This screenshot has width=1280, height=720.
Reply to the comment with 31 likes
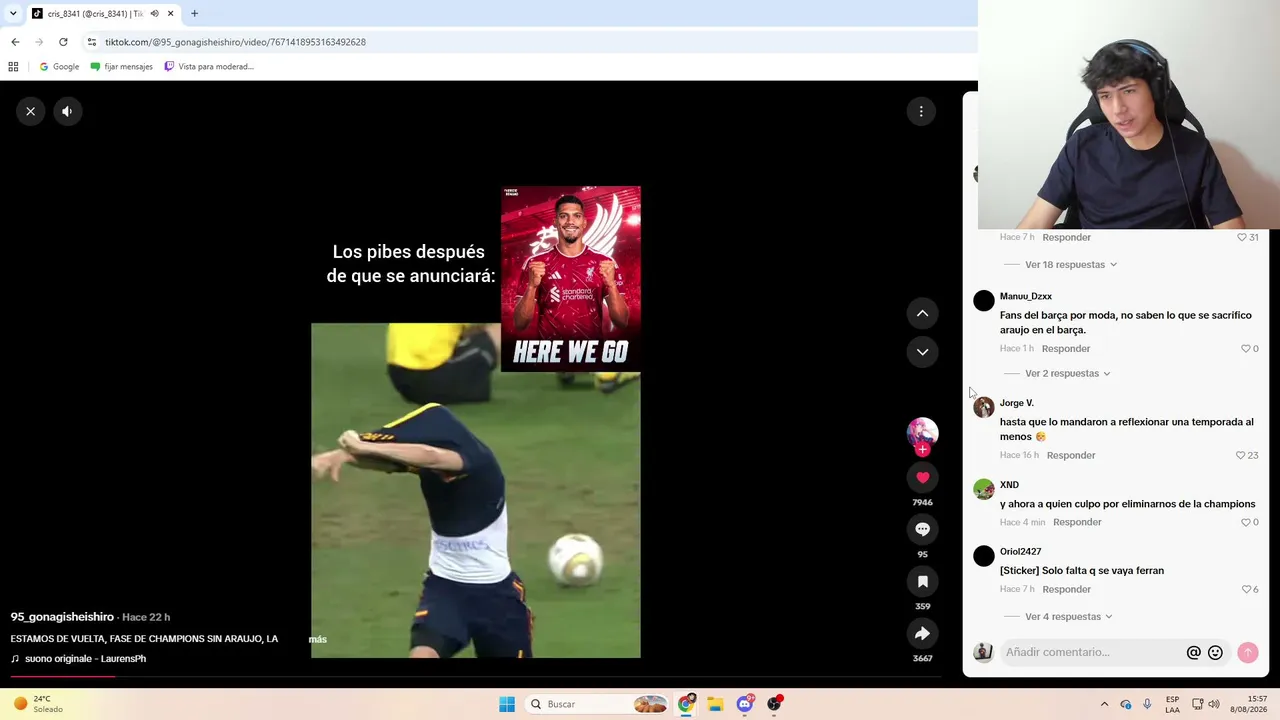pos(1067,238)
